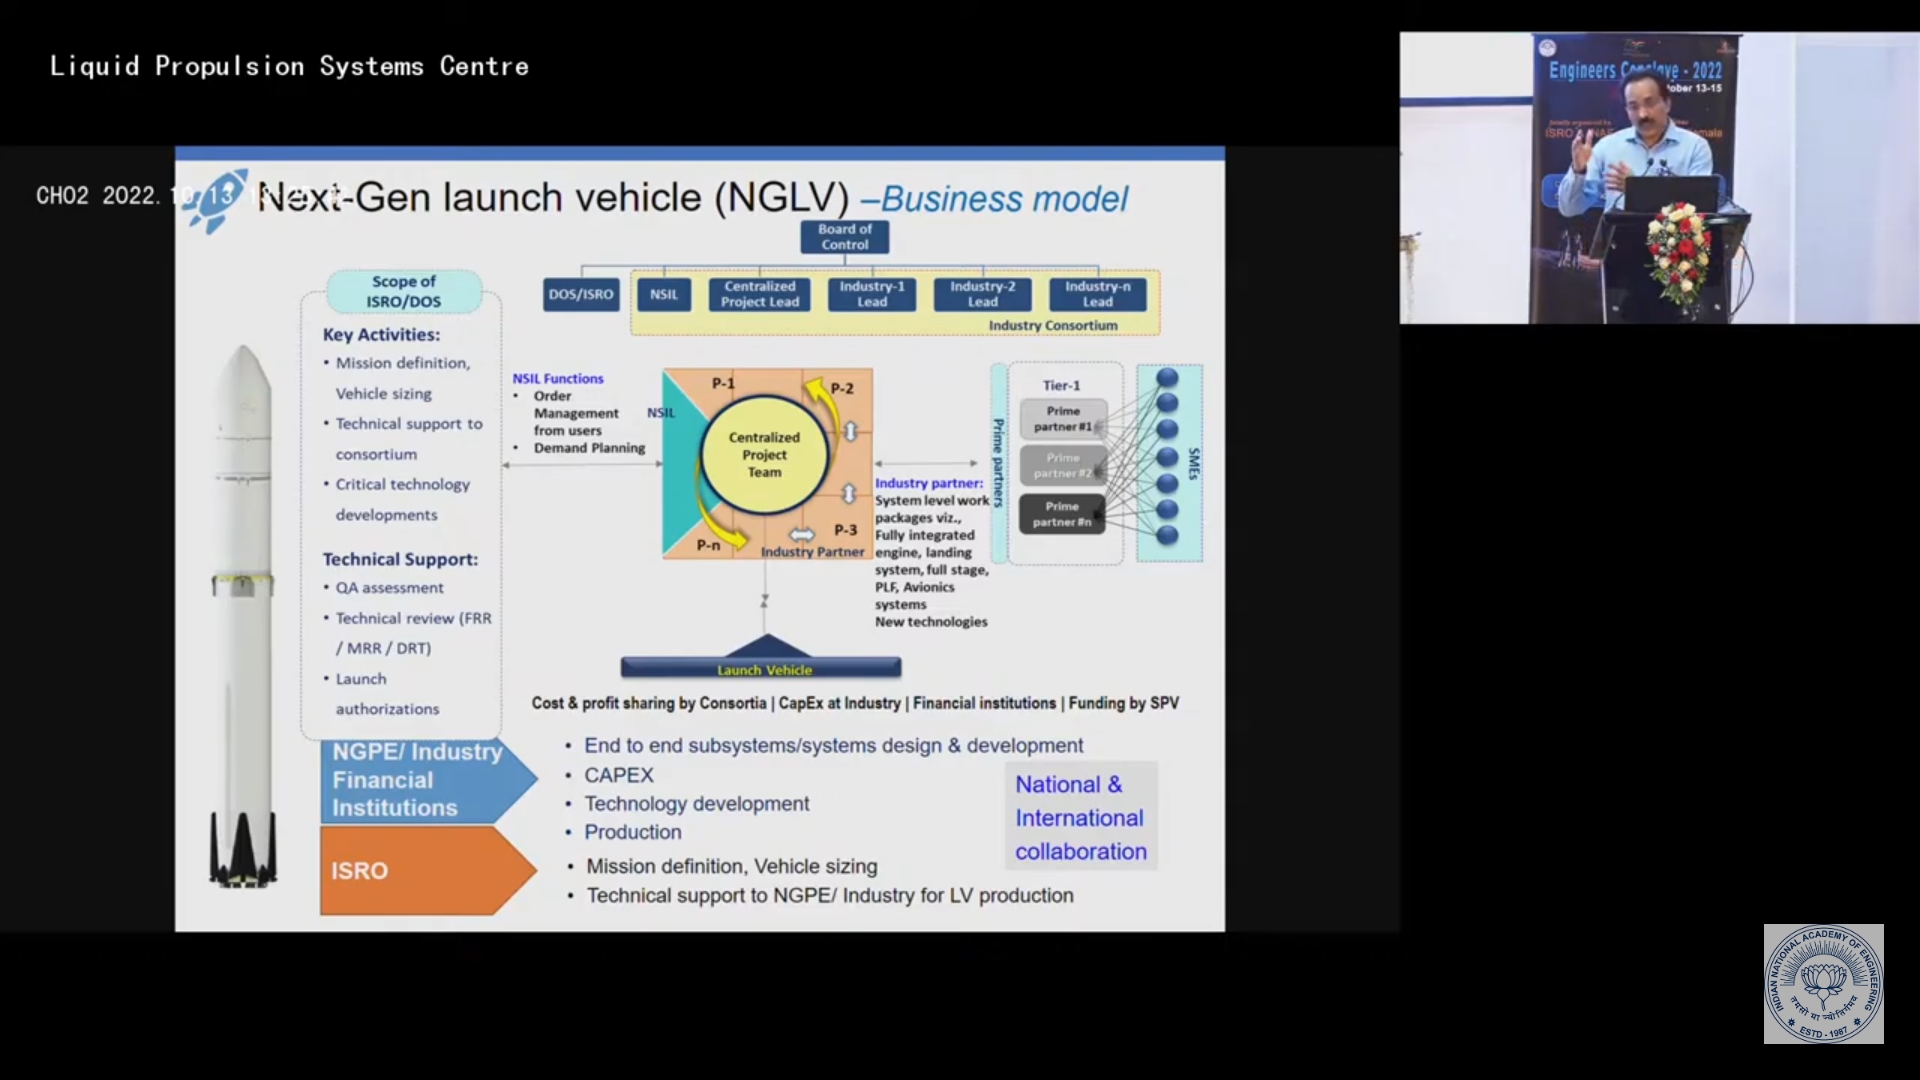Image resolution: width=1920 pixels, height=1080 pixels.
Task: Click the topmost SME blue node
Action: click(x=1167, y=378)
